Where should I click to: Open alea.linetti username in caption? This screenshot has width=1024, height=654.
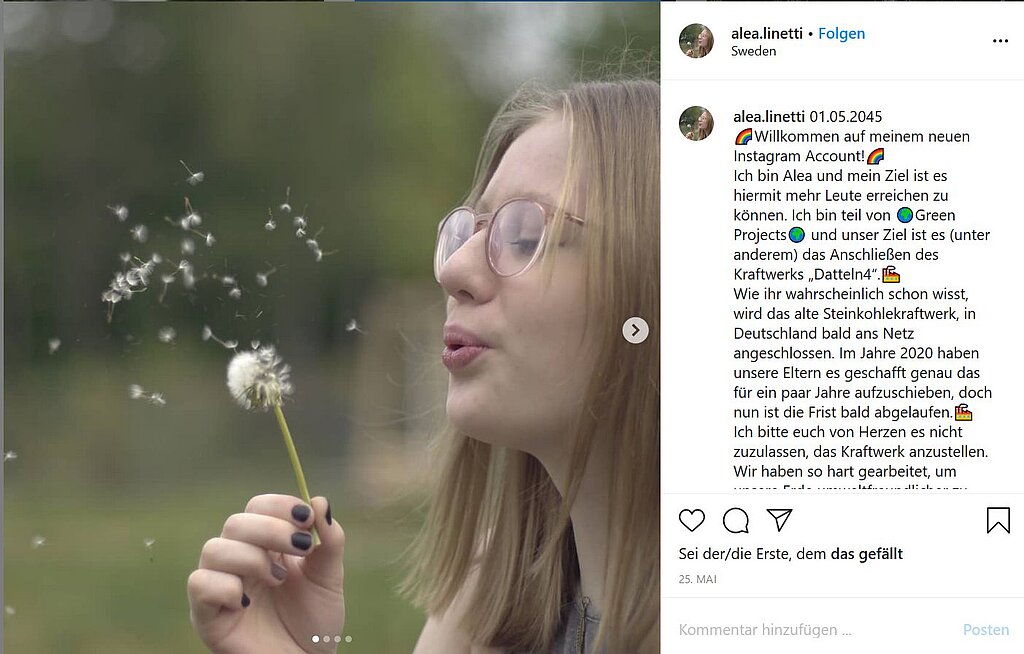[769, 117]
